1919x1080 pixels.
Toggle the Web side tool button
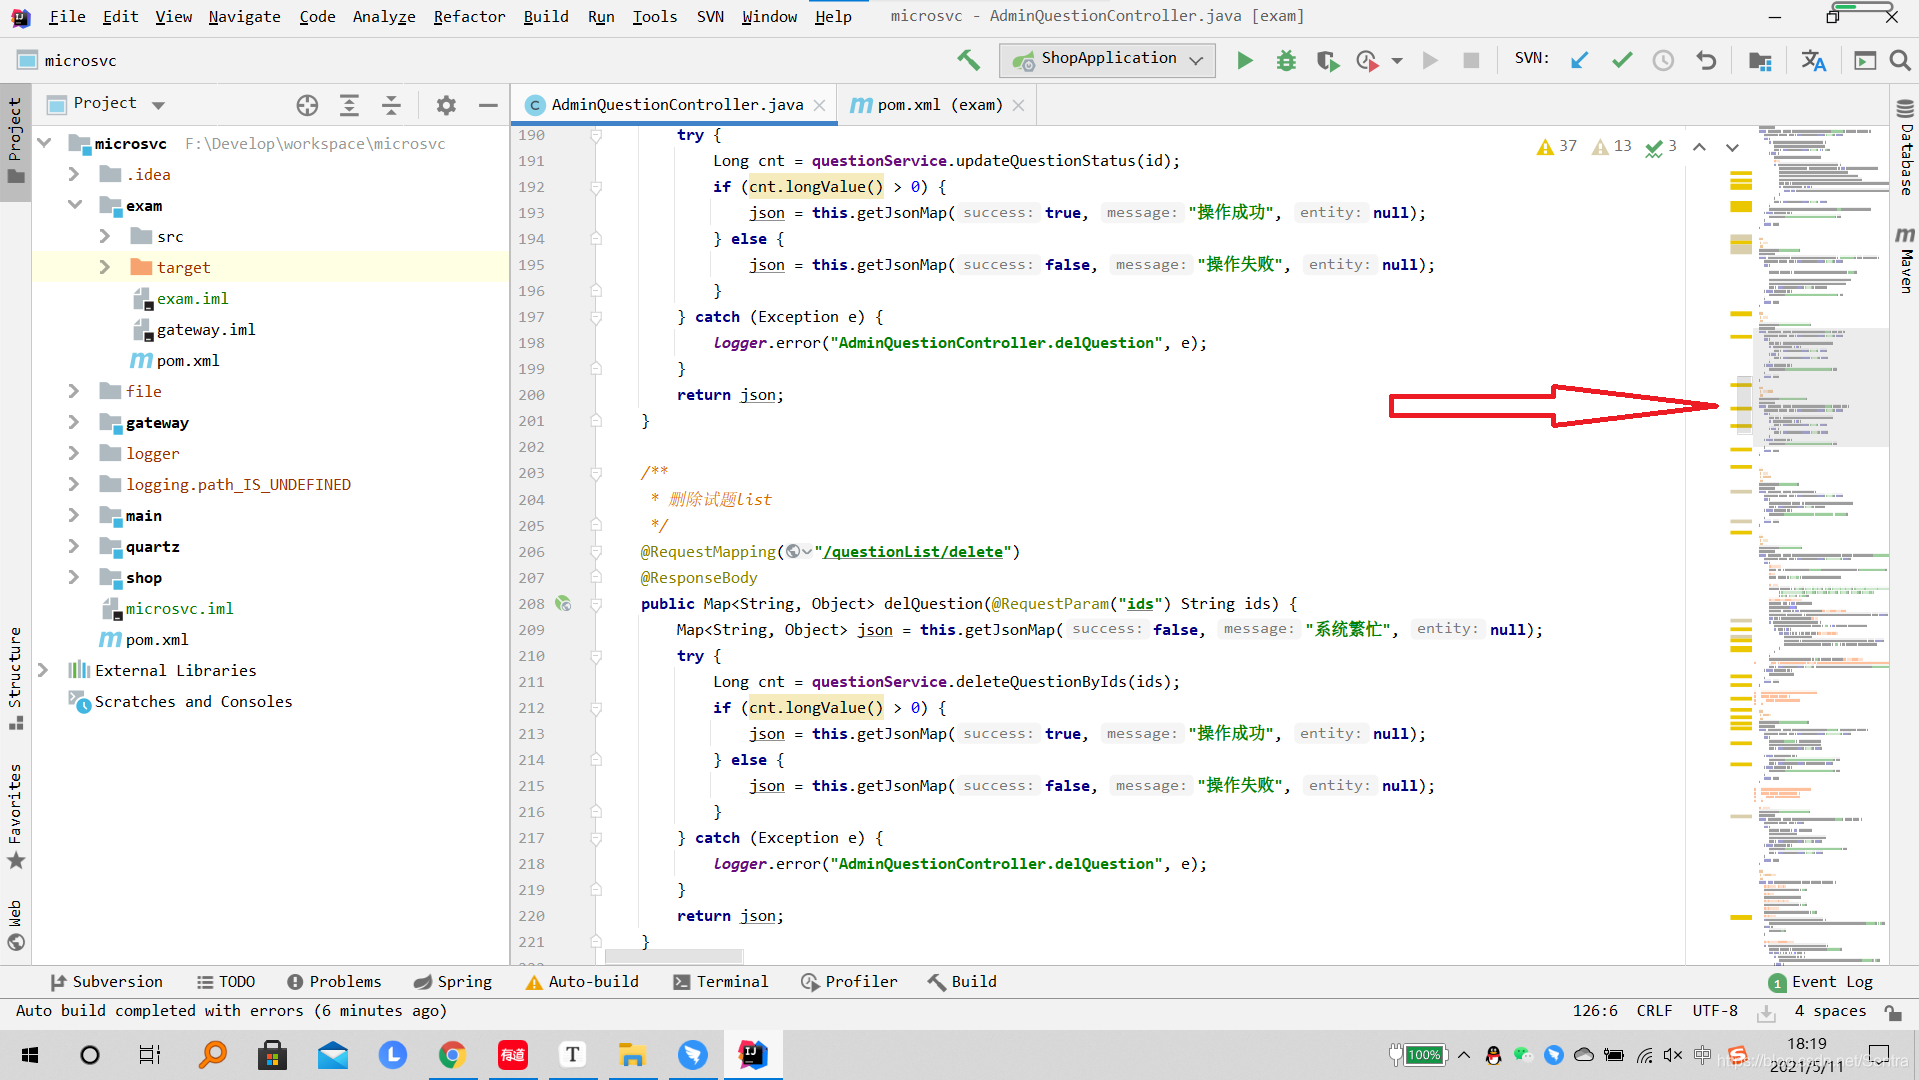click(15, 925)
